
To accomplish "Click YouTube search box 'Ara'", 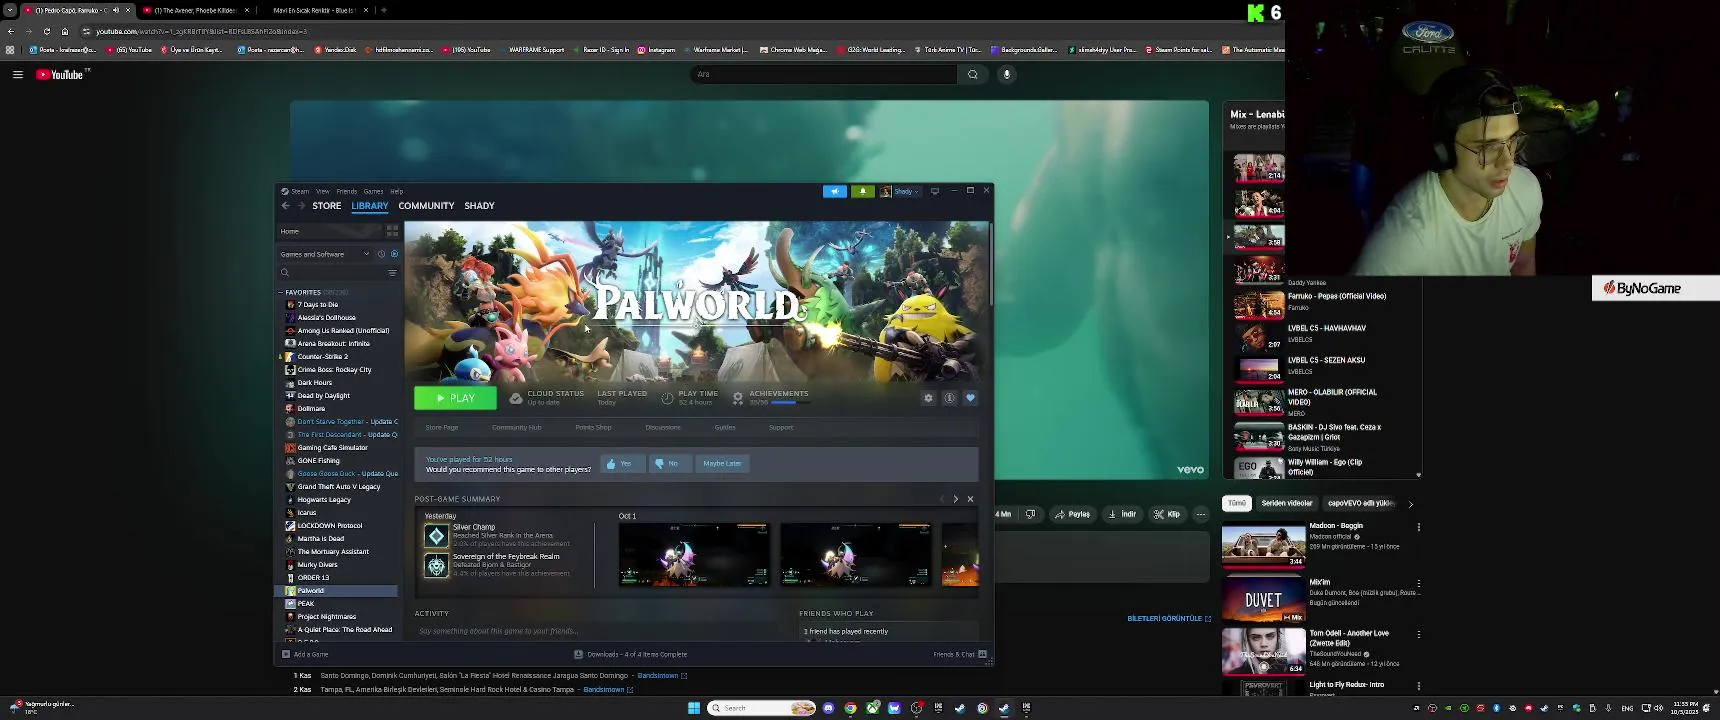I will pyautogui.click(x=823, y=74).
